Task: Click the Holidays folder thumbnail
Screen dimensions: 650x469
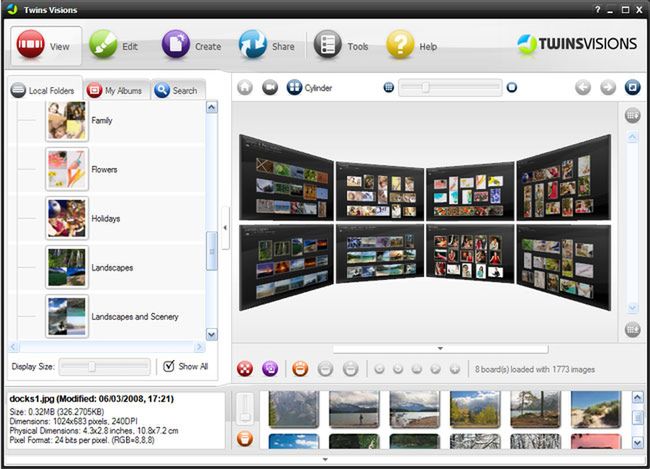Action: click(x=67, y=219)
